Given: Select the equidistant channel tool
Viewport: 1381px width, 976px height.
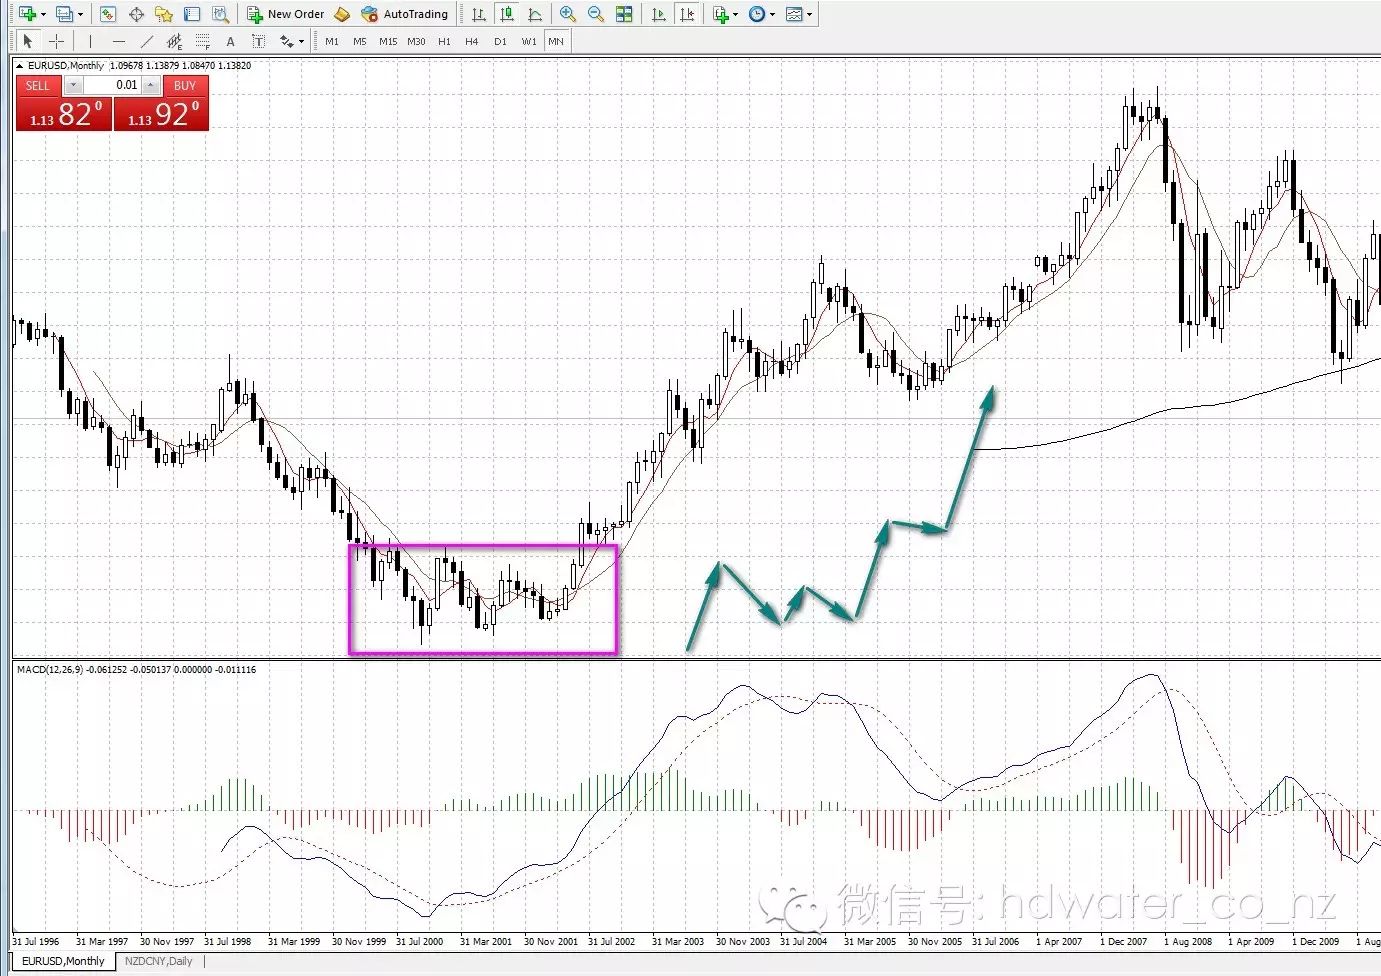Looking at the screenshot, I should click(x=174, y=41).
